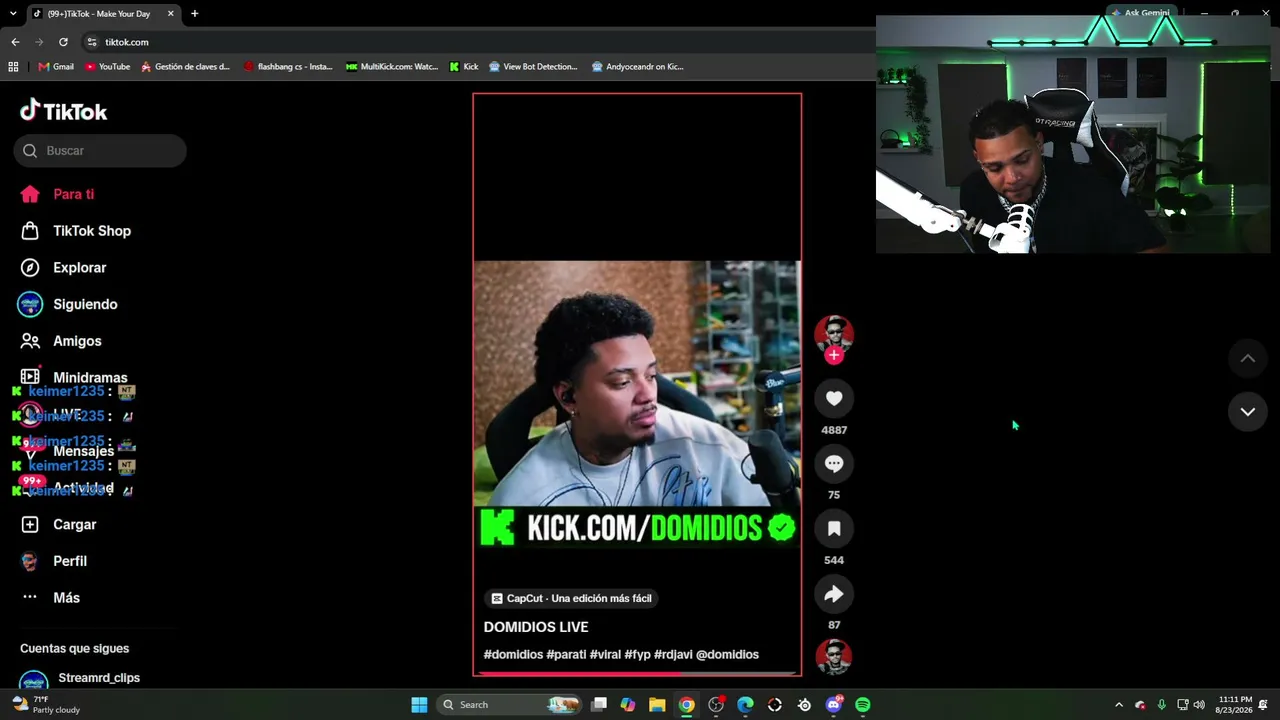1280x720 pixels.
Task: Open the YouTube bookmark
Action: tap(108, 67)
